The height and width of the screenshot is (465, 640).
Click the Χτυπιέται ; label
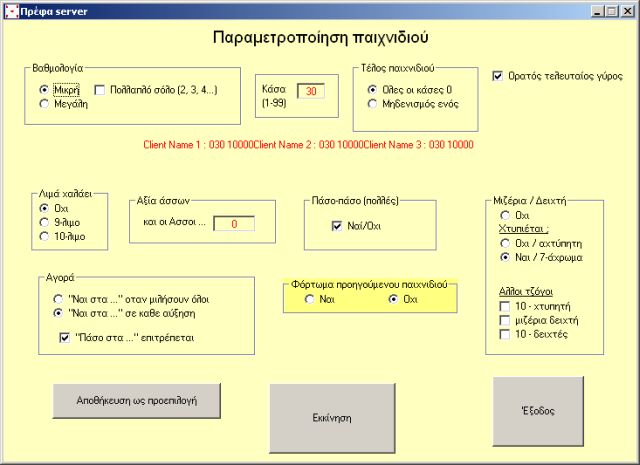[524, 229]
